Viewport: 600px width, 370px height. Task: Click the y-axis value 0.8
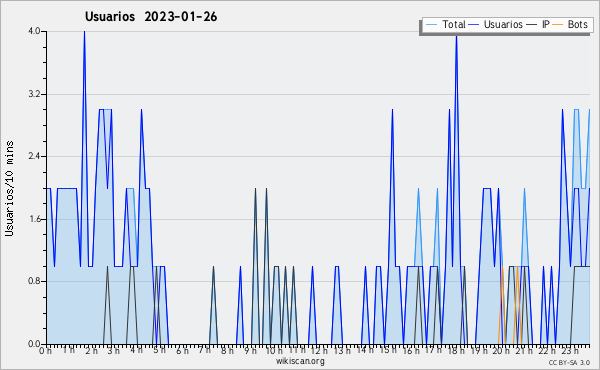tap(34, 282)
